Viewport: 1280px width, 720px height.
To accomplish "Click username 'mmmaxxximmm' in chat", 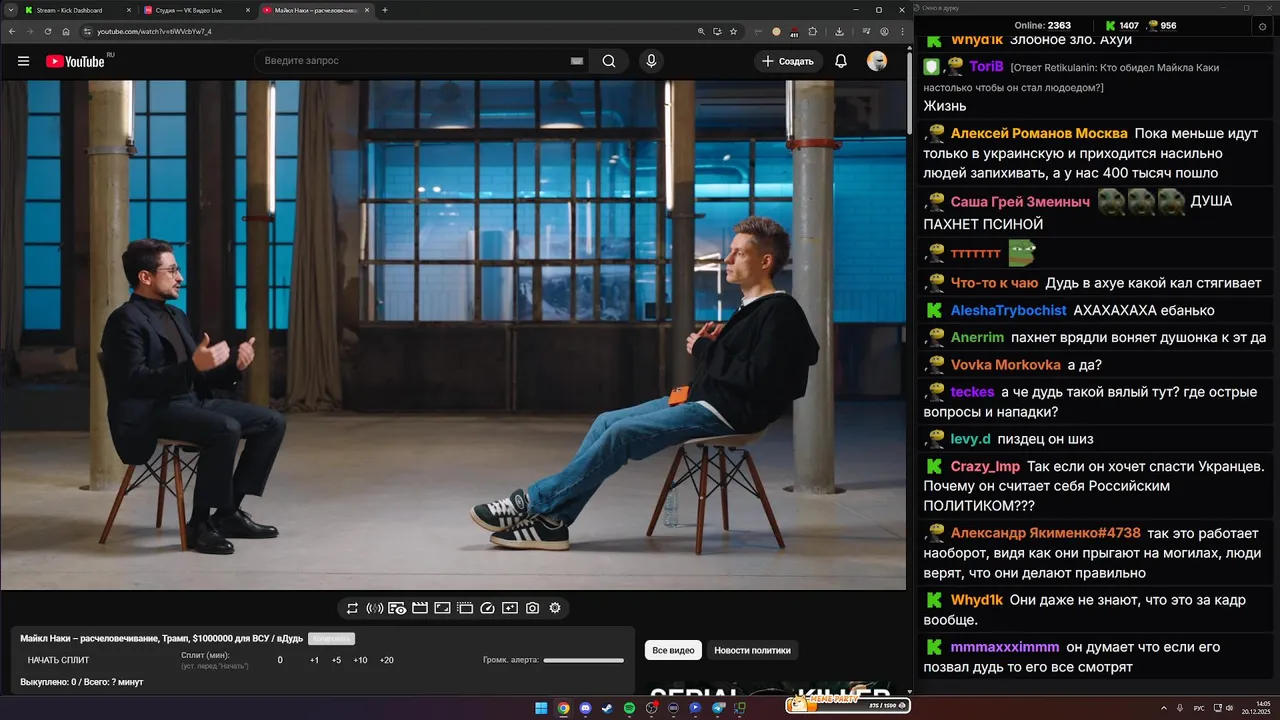I will coord(1004,647).
